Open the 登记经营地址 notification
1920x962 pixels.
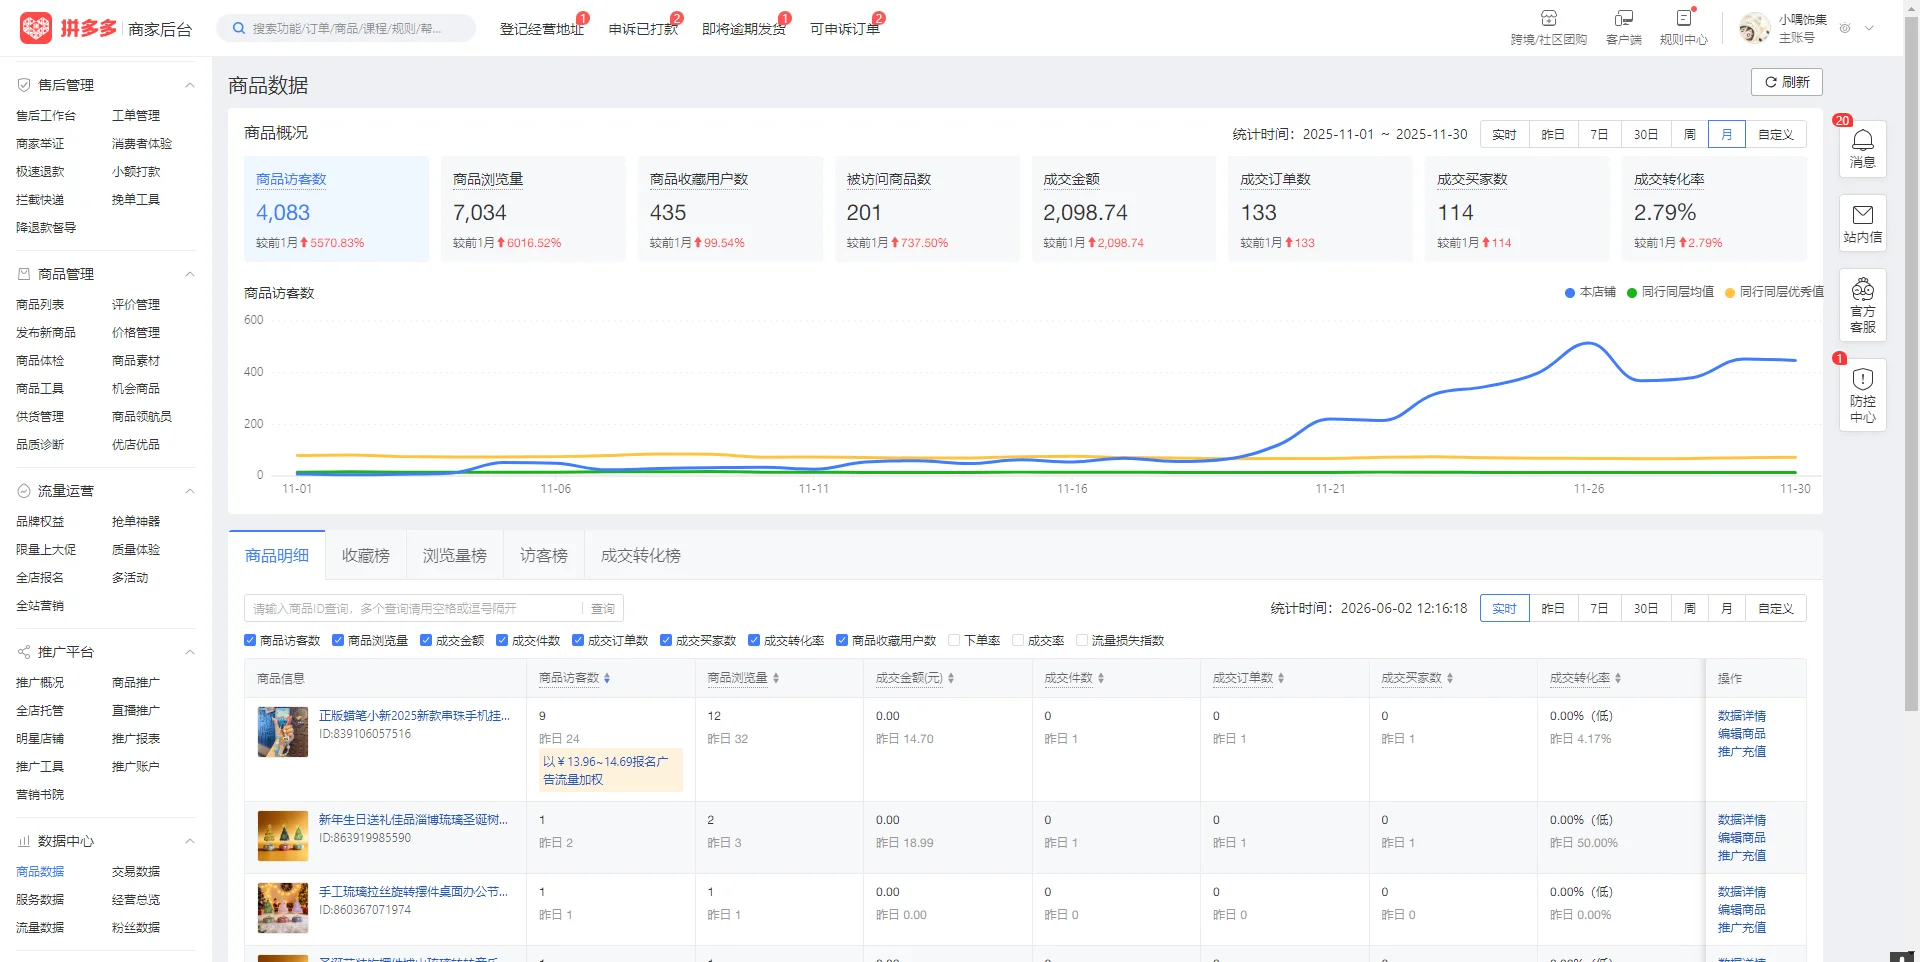[542, 29]
